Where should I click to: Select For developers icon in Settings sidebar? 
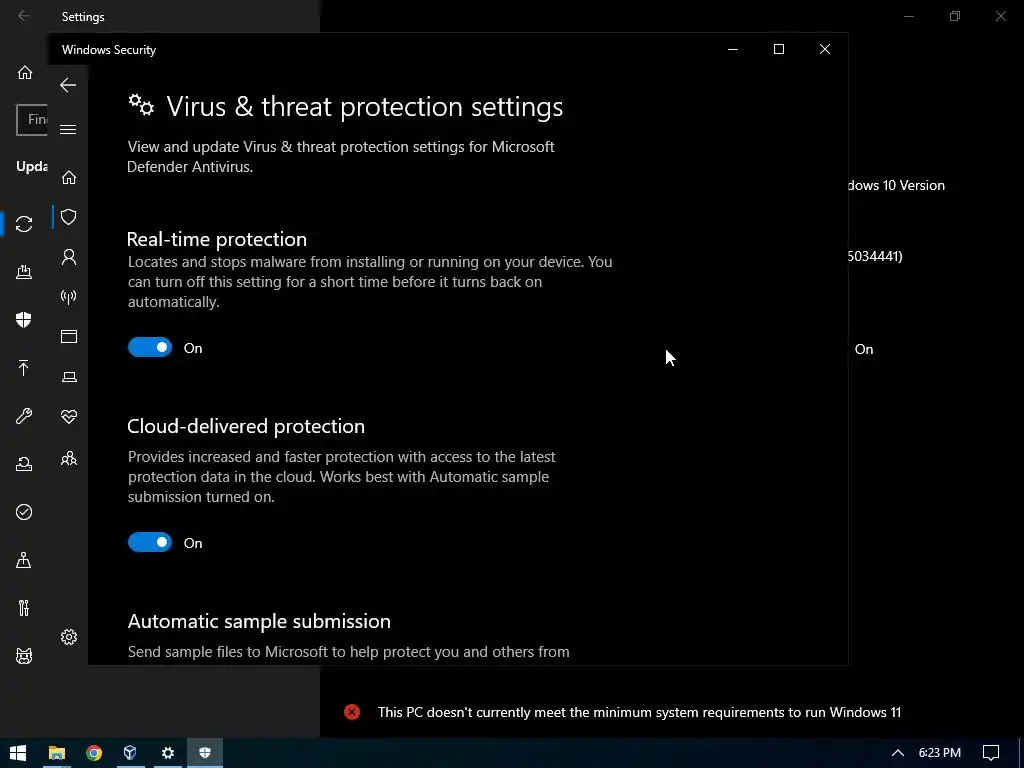(x=24, y=608)
